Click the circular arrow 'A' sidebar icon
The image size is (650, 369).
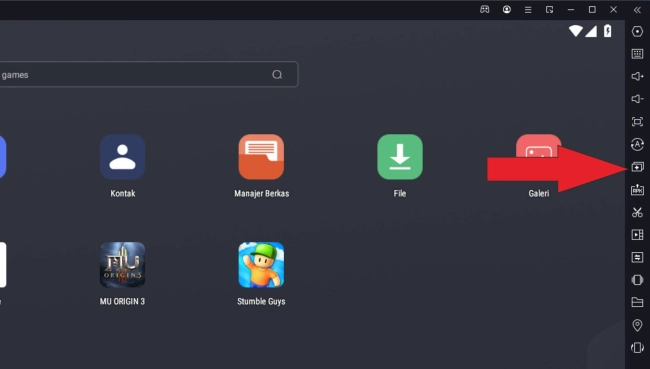click(637, 144)
